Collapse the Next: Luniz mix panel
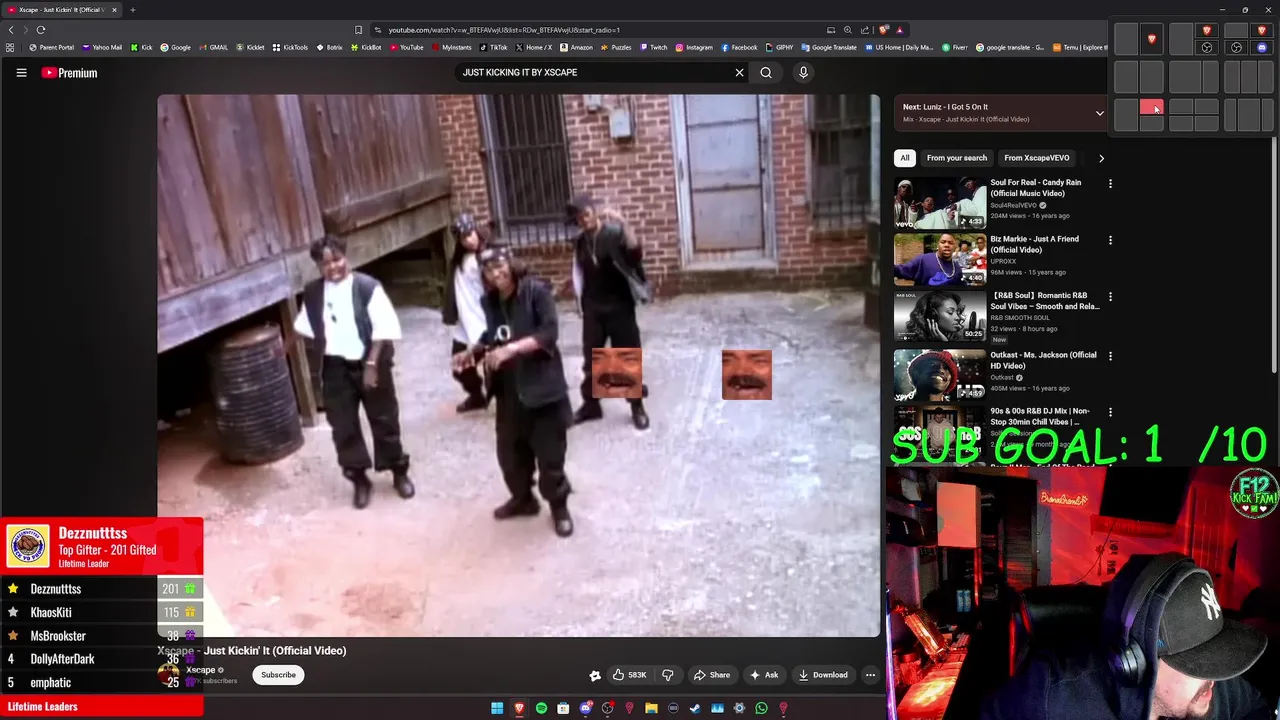 (x=1099, y=113)
